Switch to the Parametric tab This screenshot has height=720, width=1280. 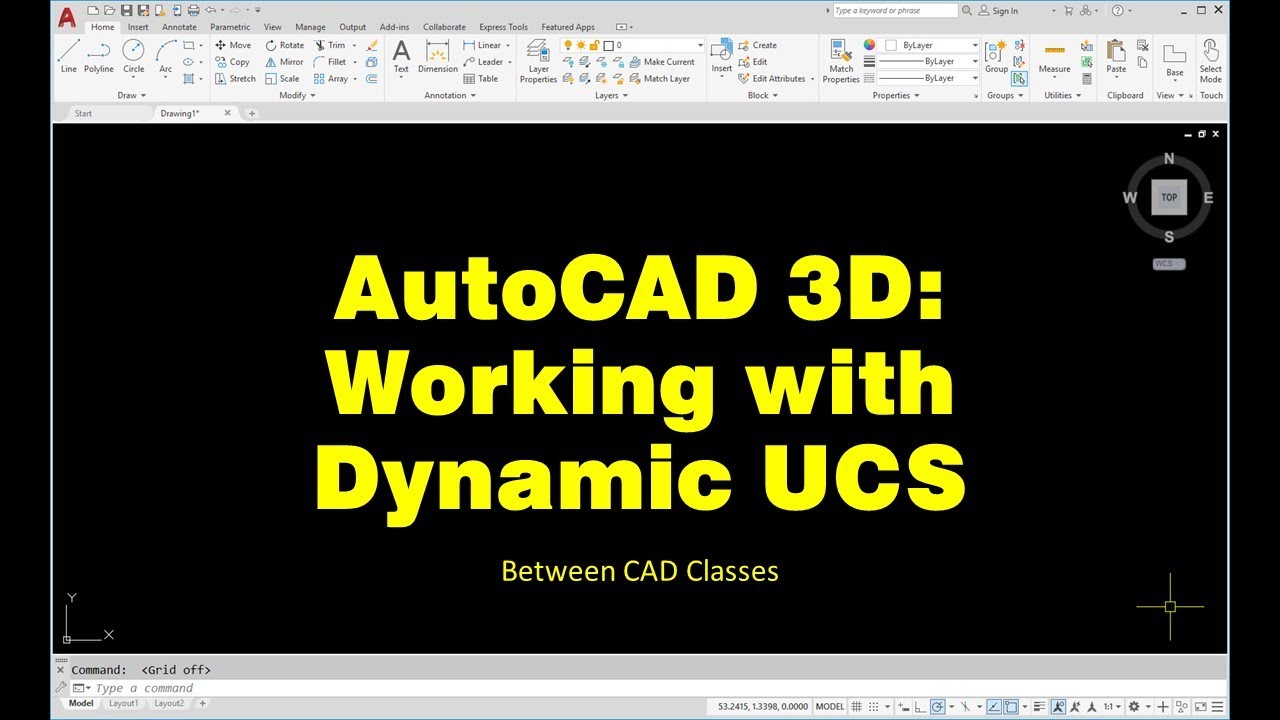[230, 27]
